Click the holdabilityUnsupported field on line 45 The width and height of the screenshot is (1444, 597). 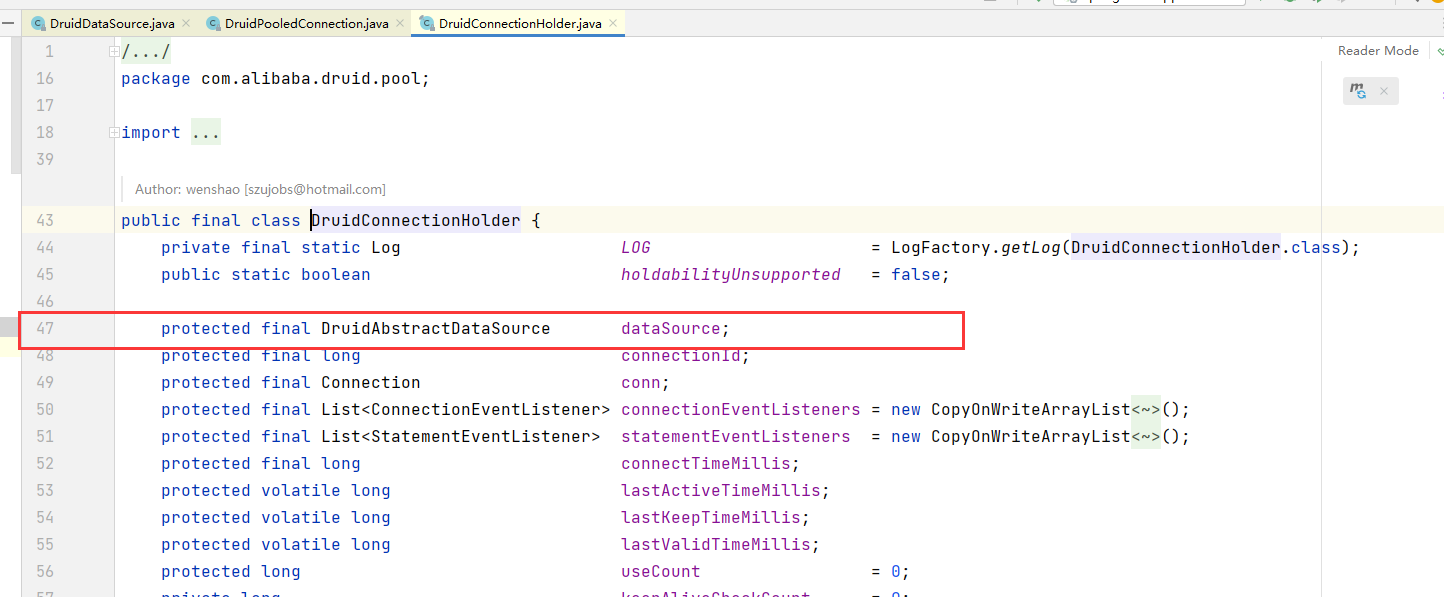click(731, 275)
